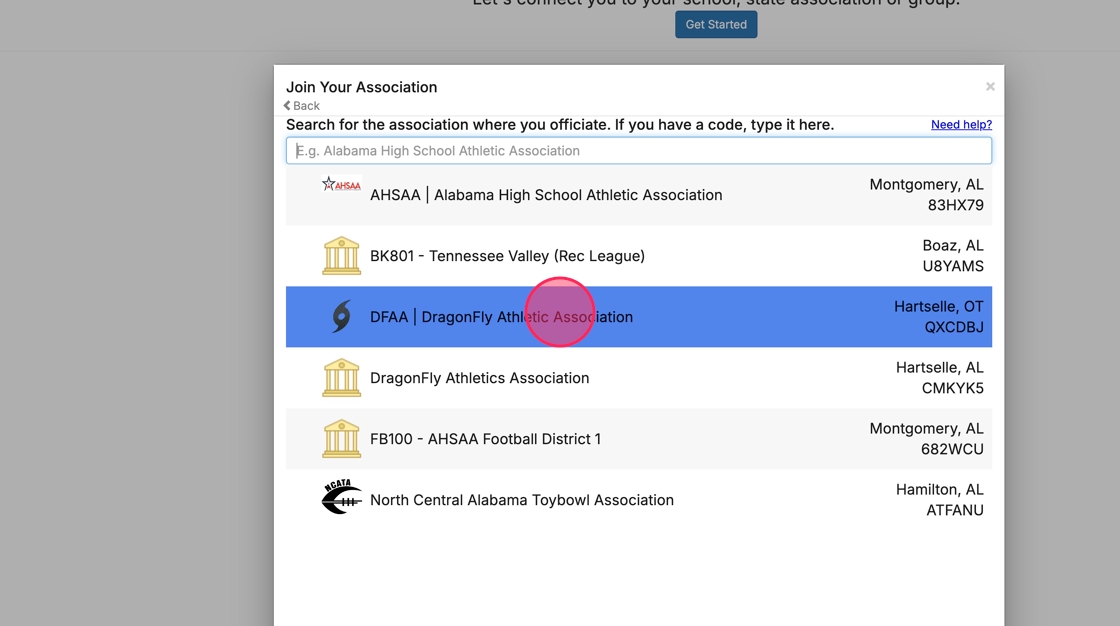Click the association code 83HX79
This screenshot has width=1120, height=626.
(x=955, y=206)
